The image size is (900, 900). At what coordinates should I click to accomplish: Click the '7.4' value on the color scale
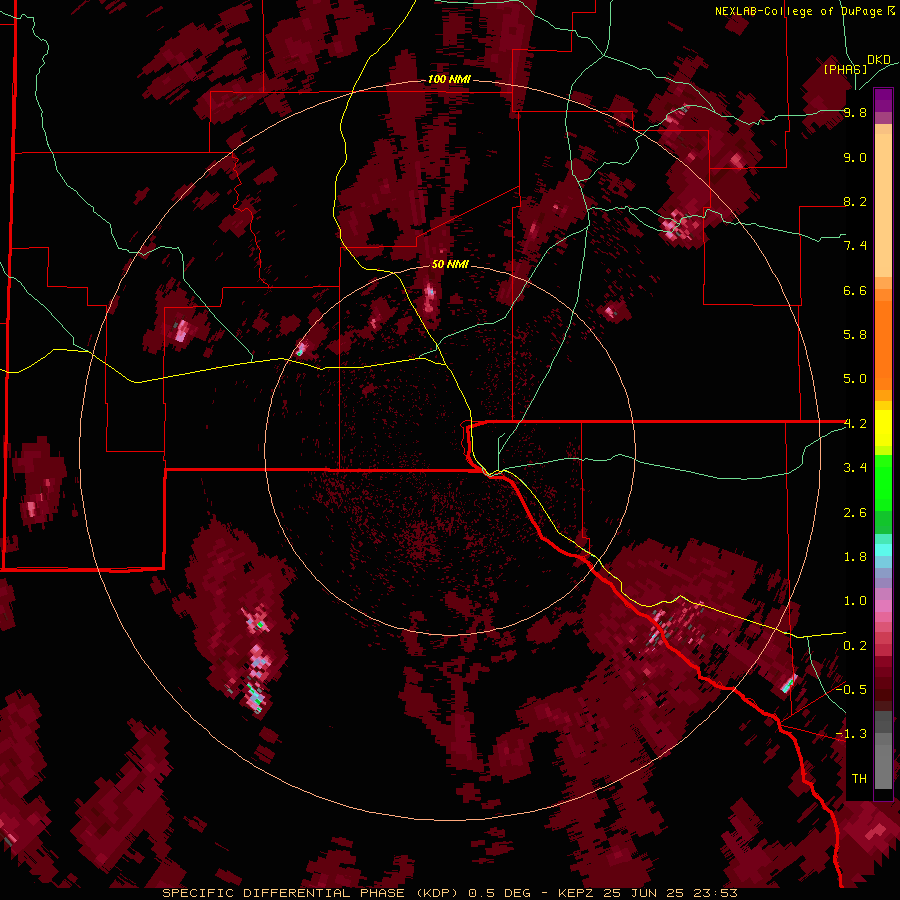[x=855, y=246]
